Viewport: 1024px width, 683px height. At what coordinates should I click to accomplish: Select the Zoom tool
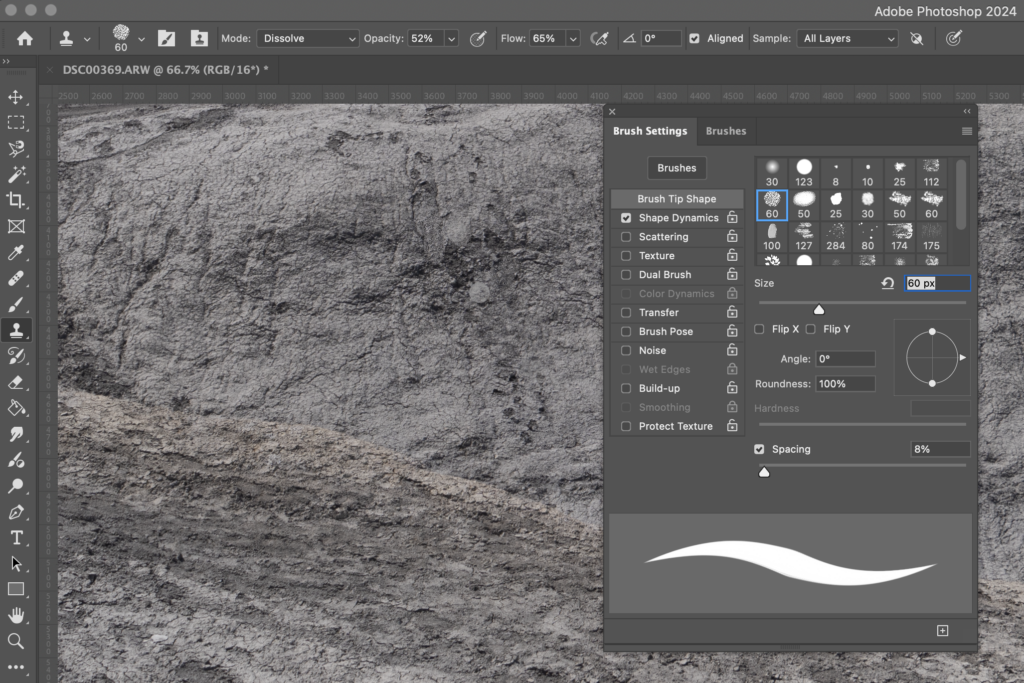[x=16, y=641]
